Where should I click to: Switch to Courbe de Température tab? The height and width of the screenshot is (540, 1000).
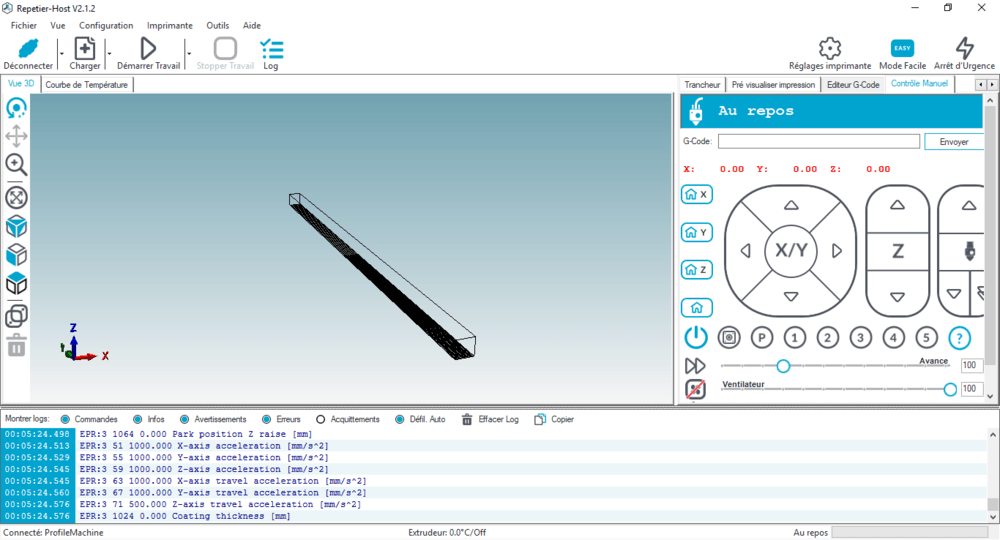pyautogui.click(x=87, y=85)
